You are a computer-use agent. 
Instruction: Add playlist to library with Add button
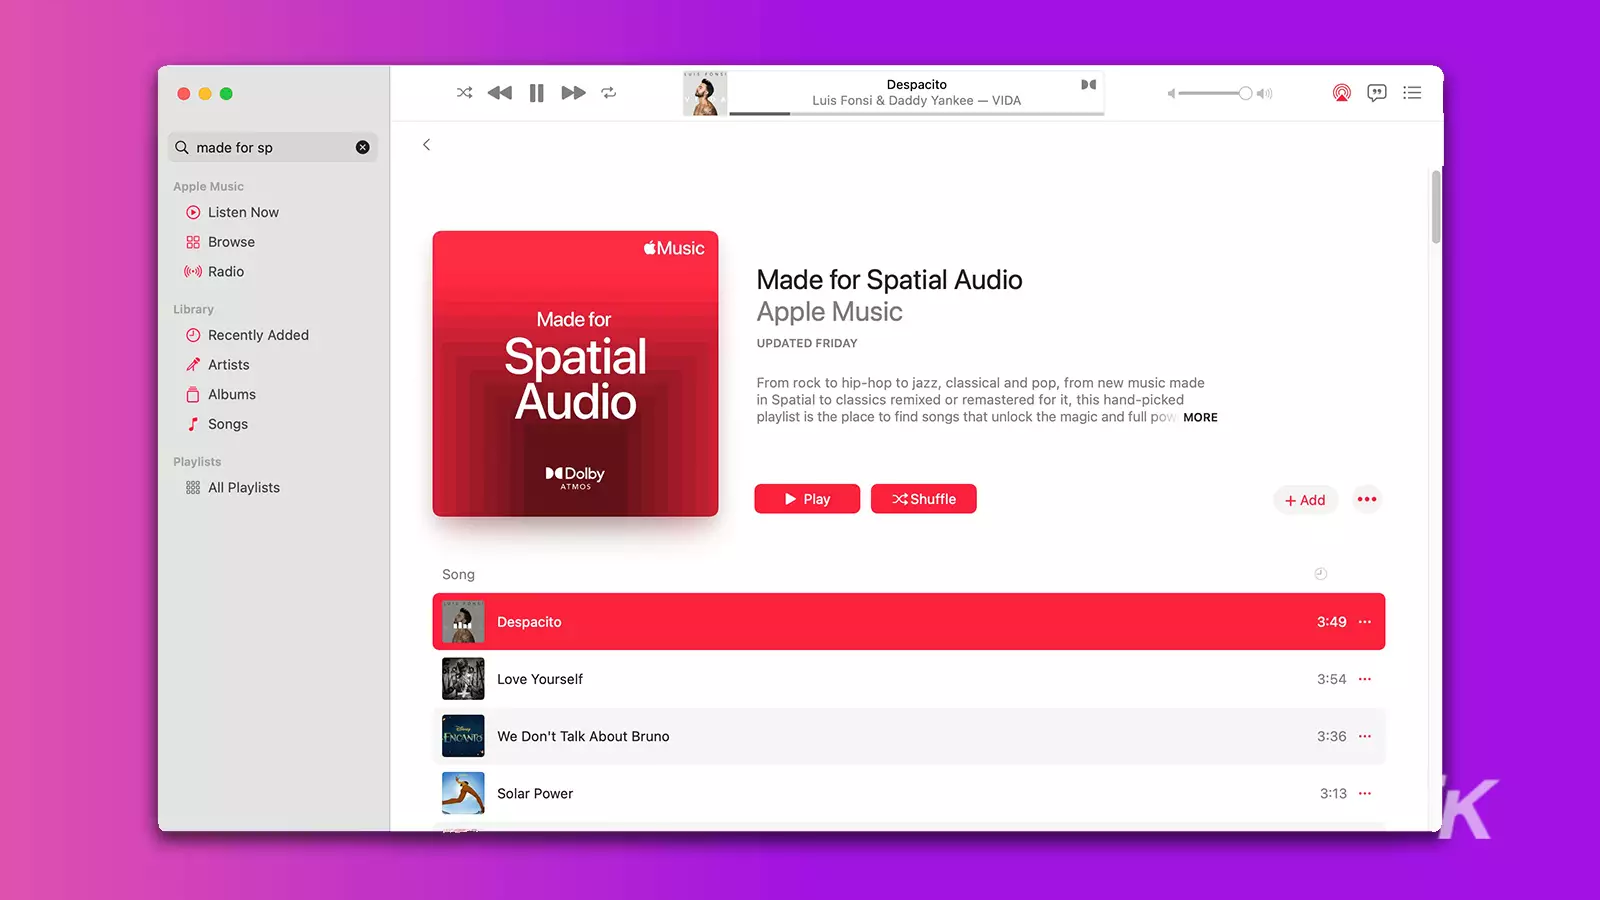[x=1305, y=500]
